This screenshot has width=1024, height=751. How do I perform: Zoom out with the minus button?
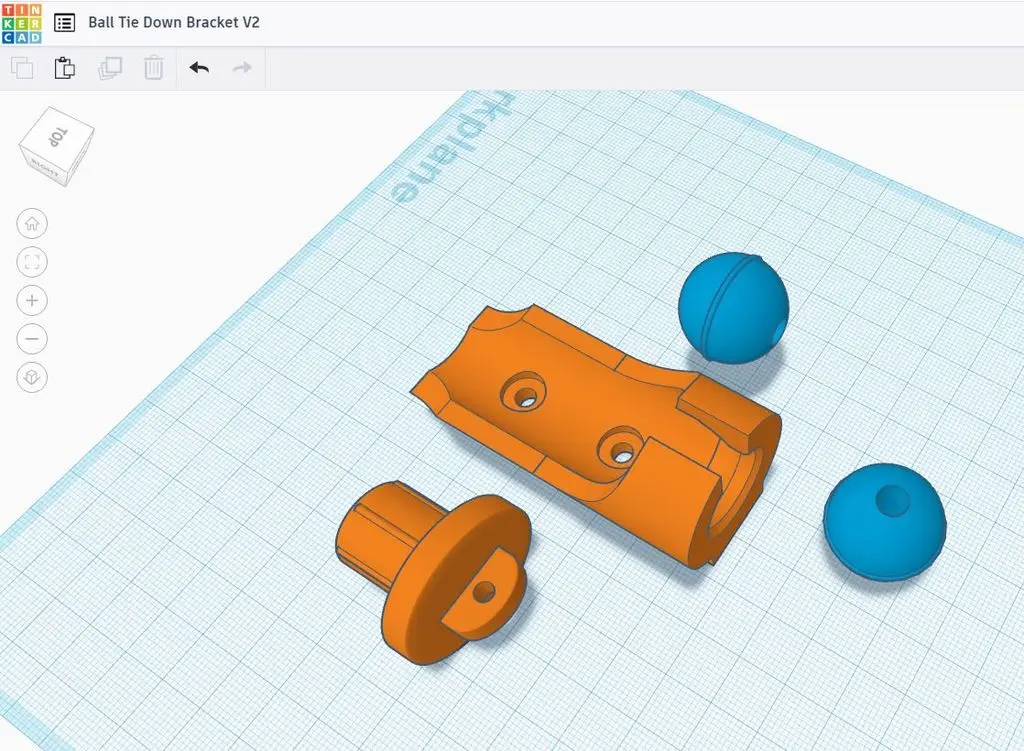tap(32, 339)
